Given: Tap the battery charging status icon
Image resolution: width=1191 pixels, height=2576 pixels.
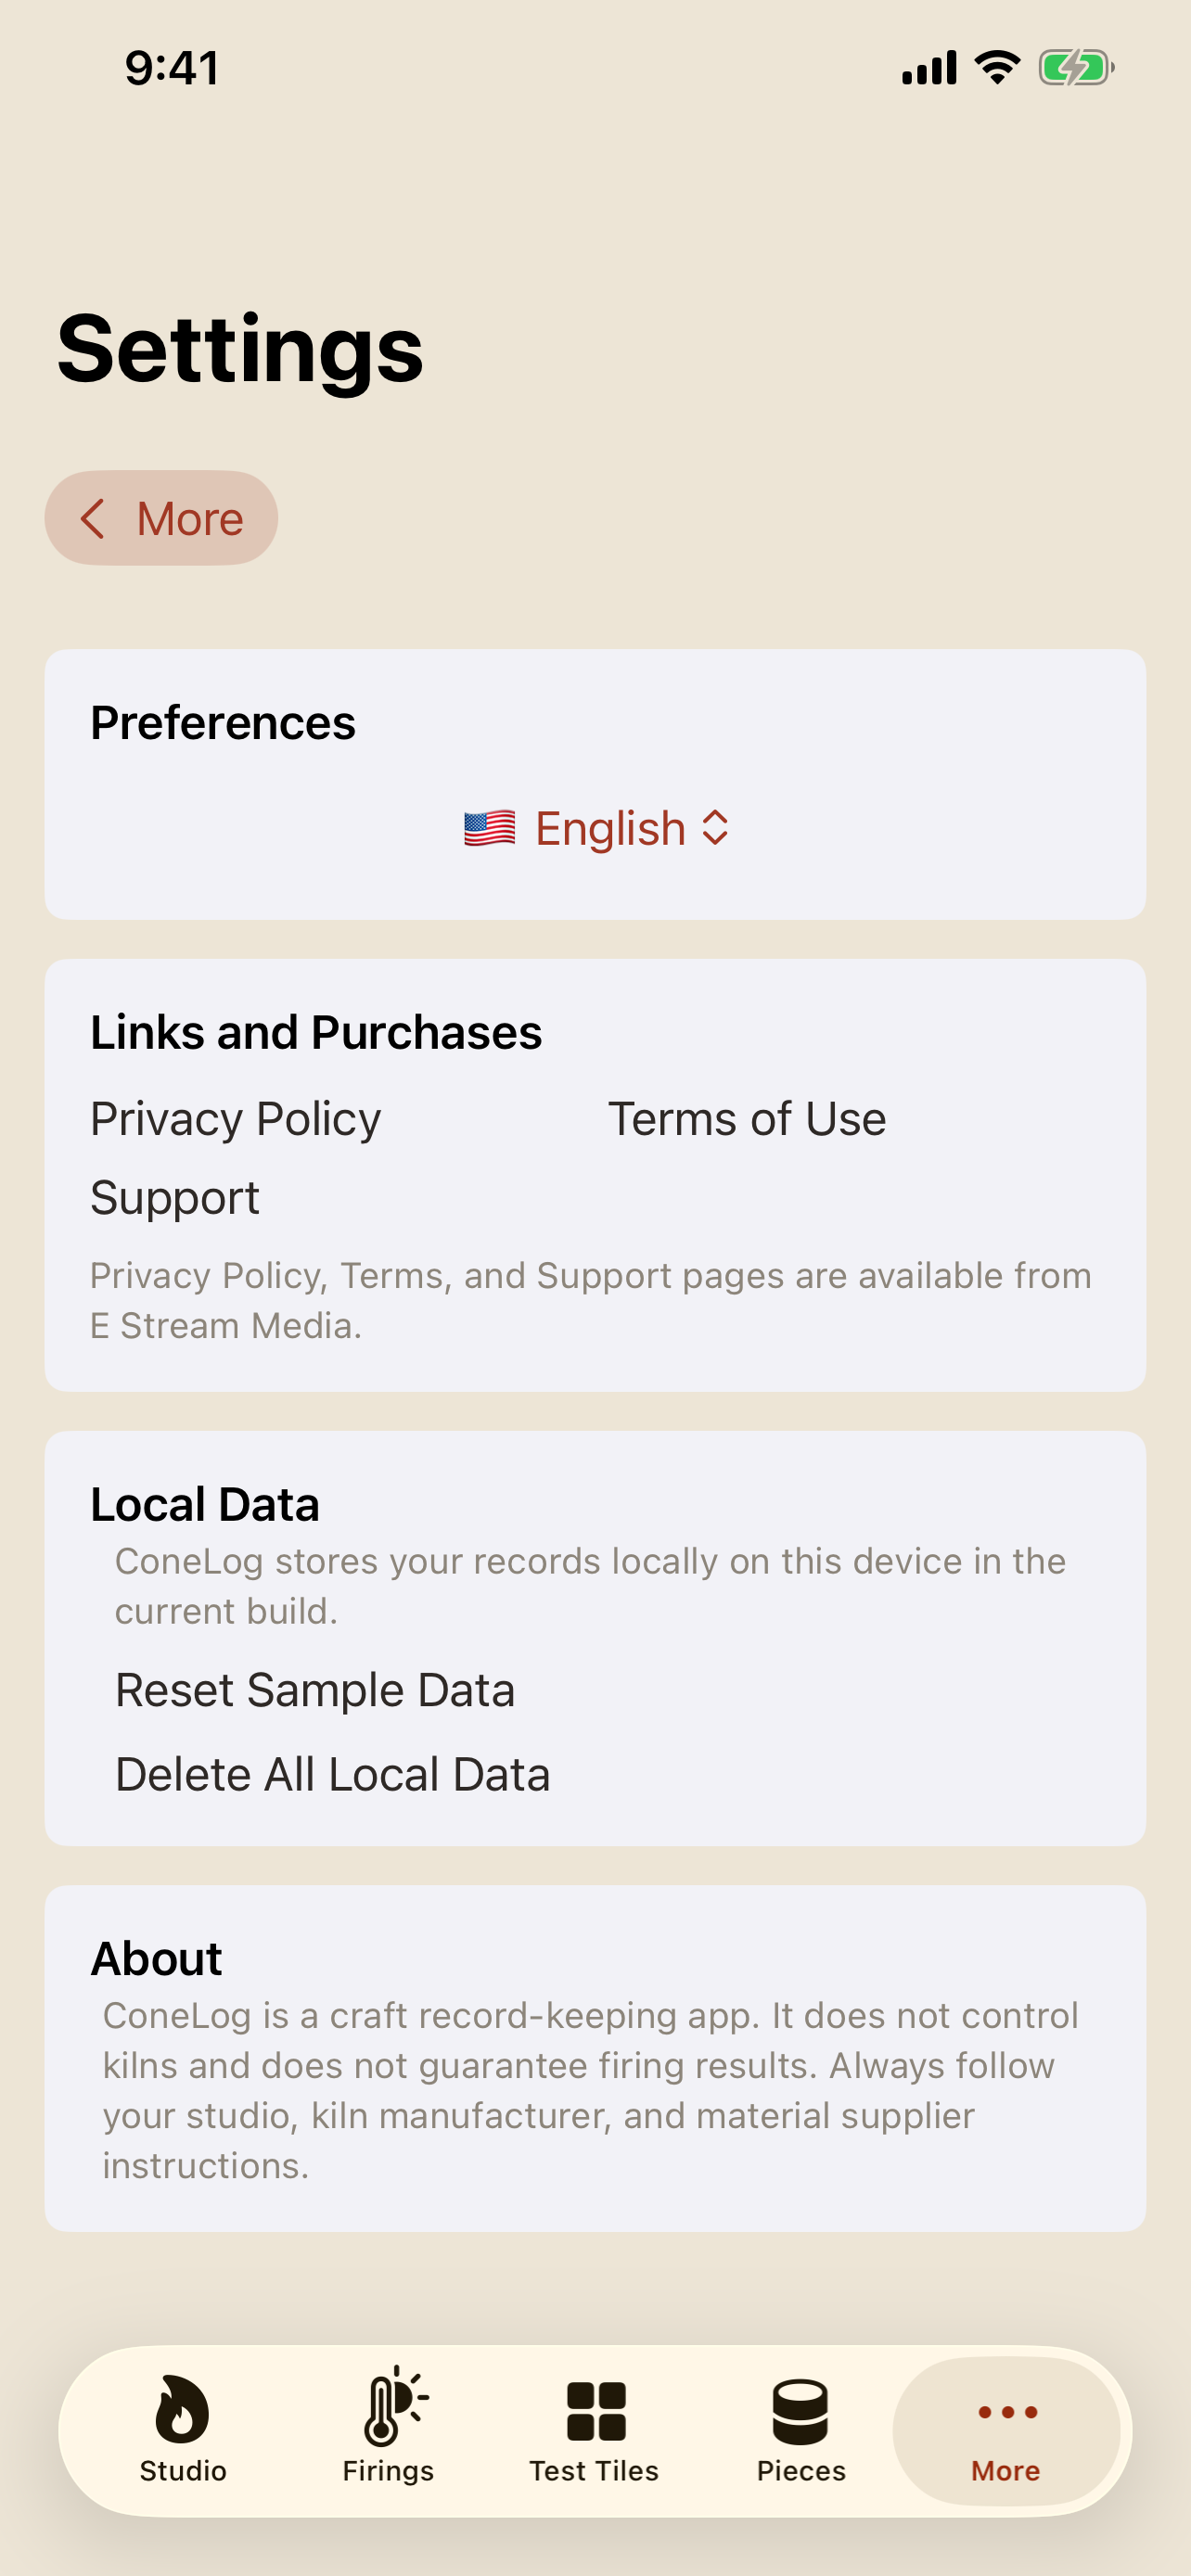Looking at the screenshot, I should point(1076,68).
